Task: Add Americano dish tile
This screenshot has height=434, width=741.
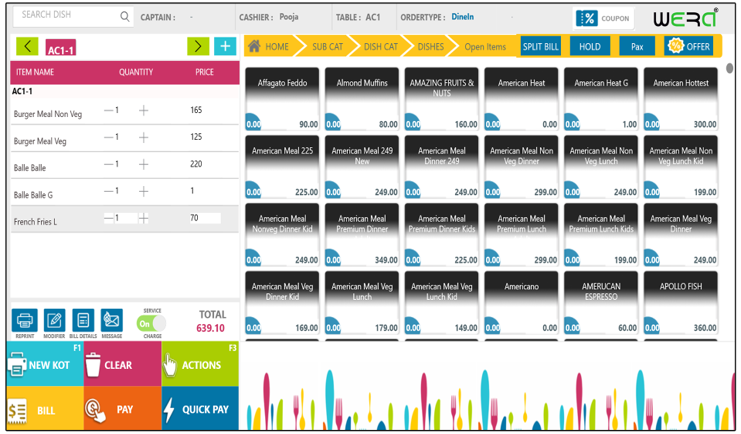Action: [x=521, y=303]
